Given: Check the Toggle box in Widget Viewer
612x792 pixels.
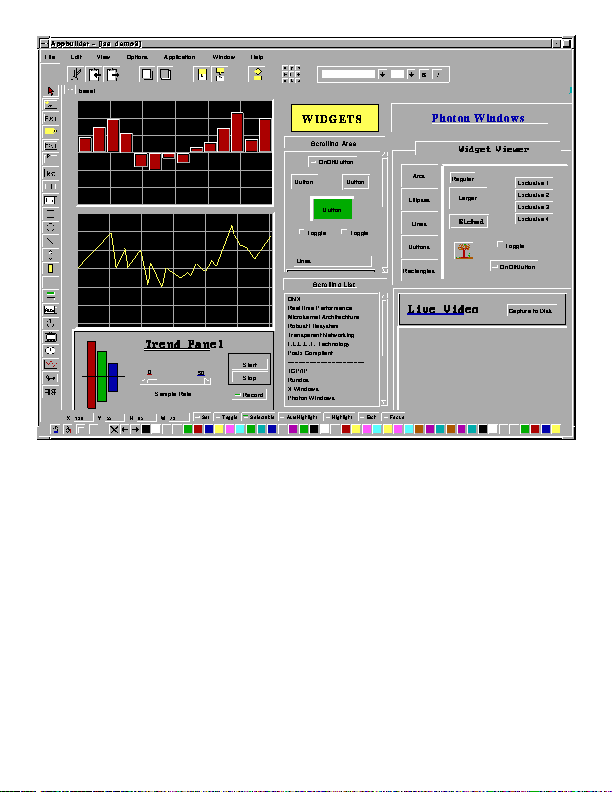Looking at the screenshot, I should (500, 245).
